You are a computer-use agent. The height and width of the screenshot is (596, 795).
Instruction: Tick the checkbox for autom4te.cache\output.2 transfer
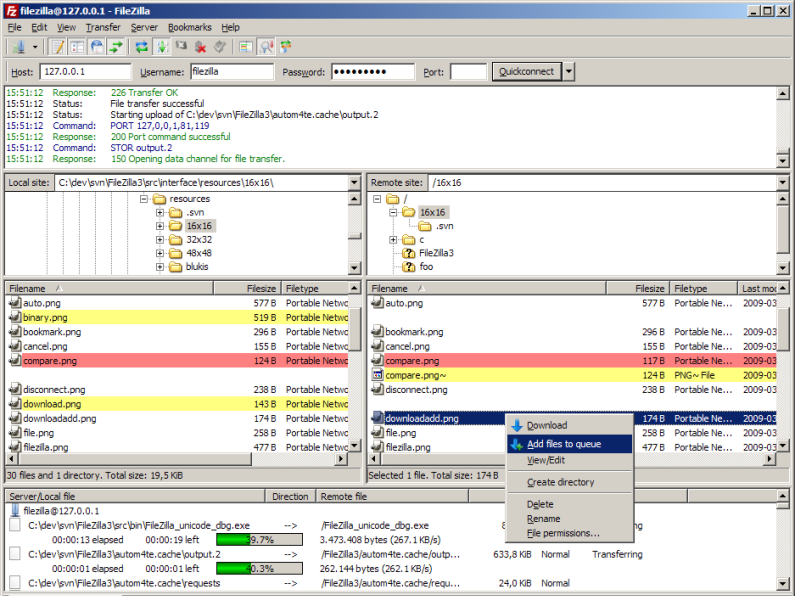click(x=15, y=553)
